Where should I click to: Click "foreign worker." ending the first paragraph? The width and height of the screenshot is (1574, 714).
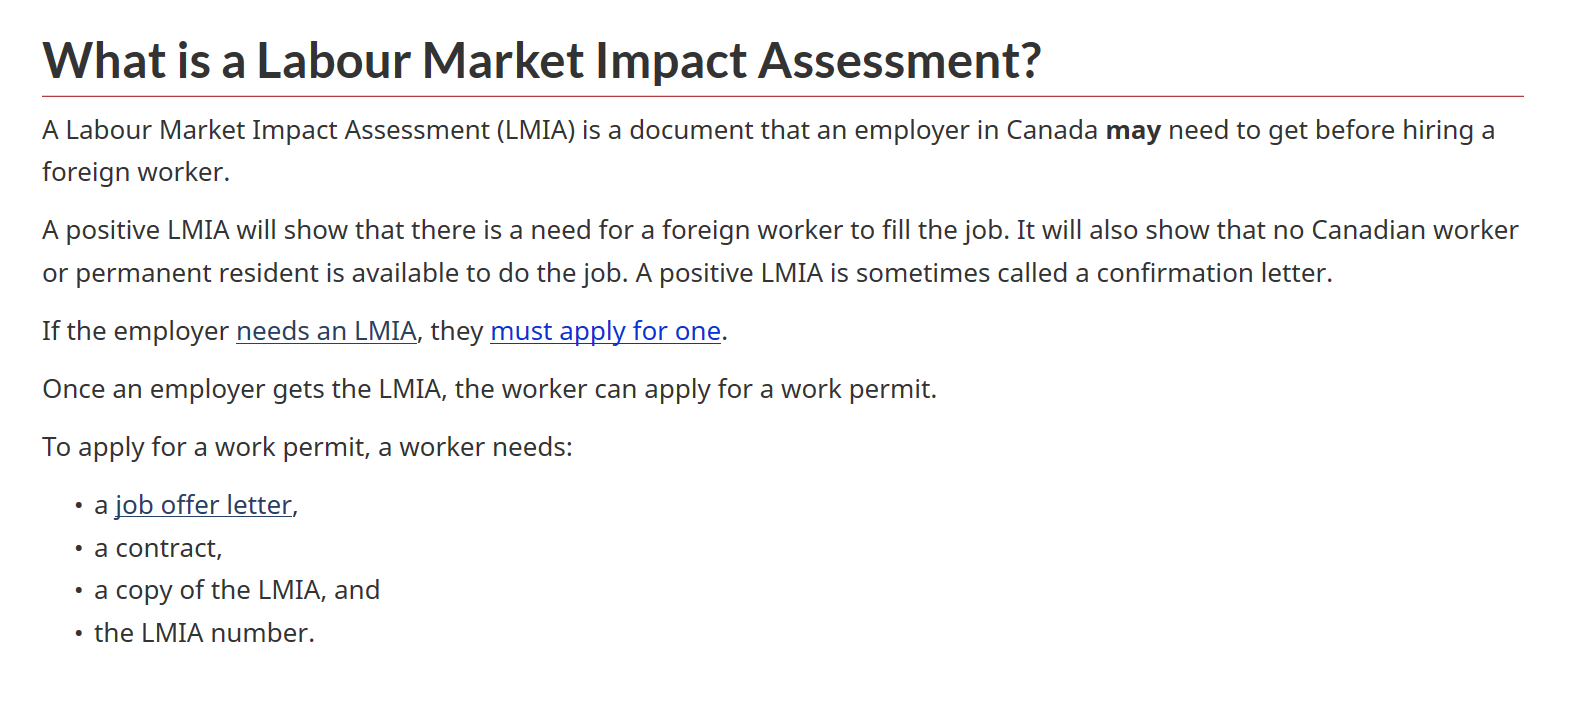(136, 172)
